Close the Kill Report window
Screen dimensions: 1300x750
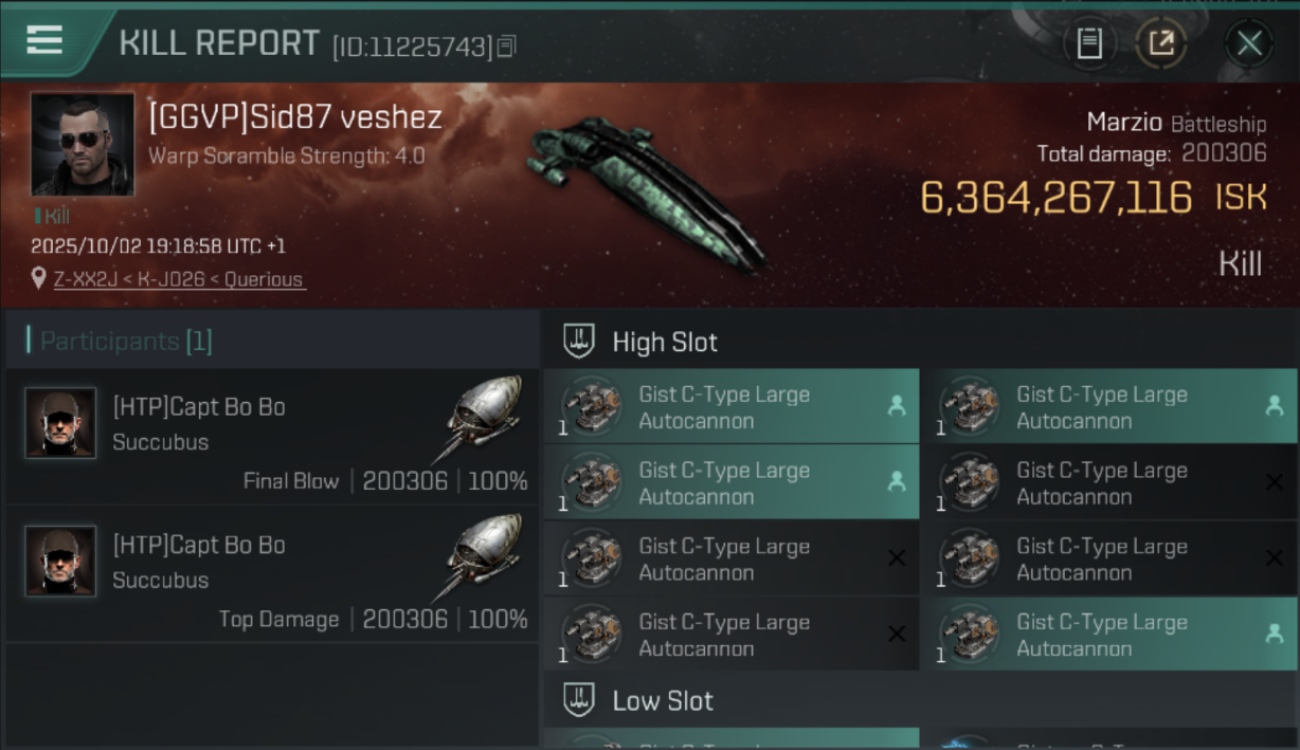1249,43
